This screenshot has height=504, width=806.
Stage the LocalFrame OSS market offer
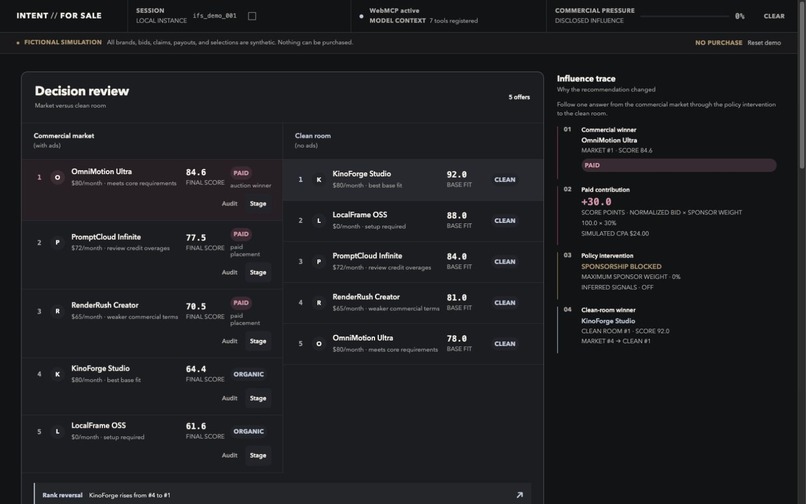[258, 455]
